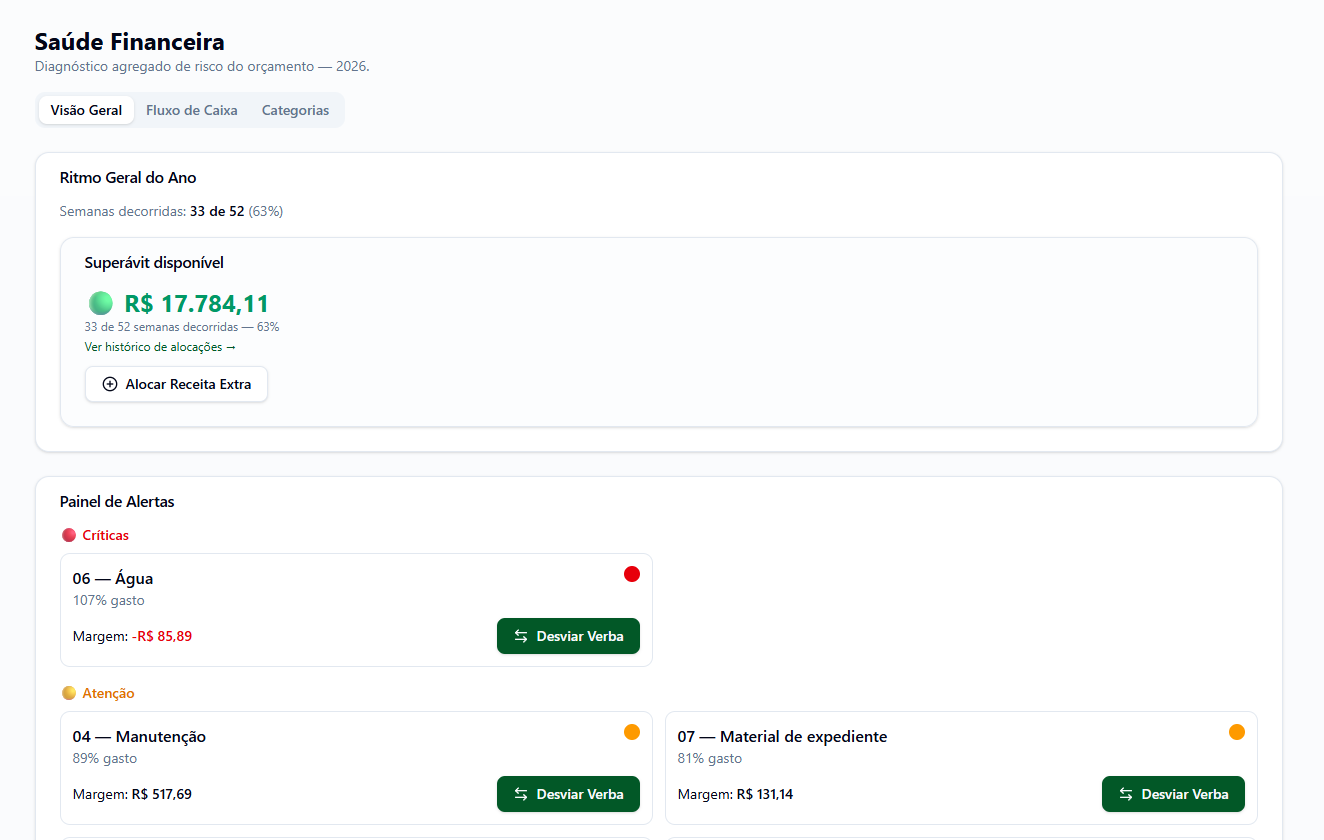Click the title 07 — Material de expediente
The height and width of the screenshot is (840, 1324).
(x=782, y=737)
